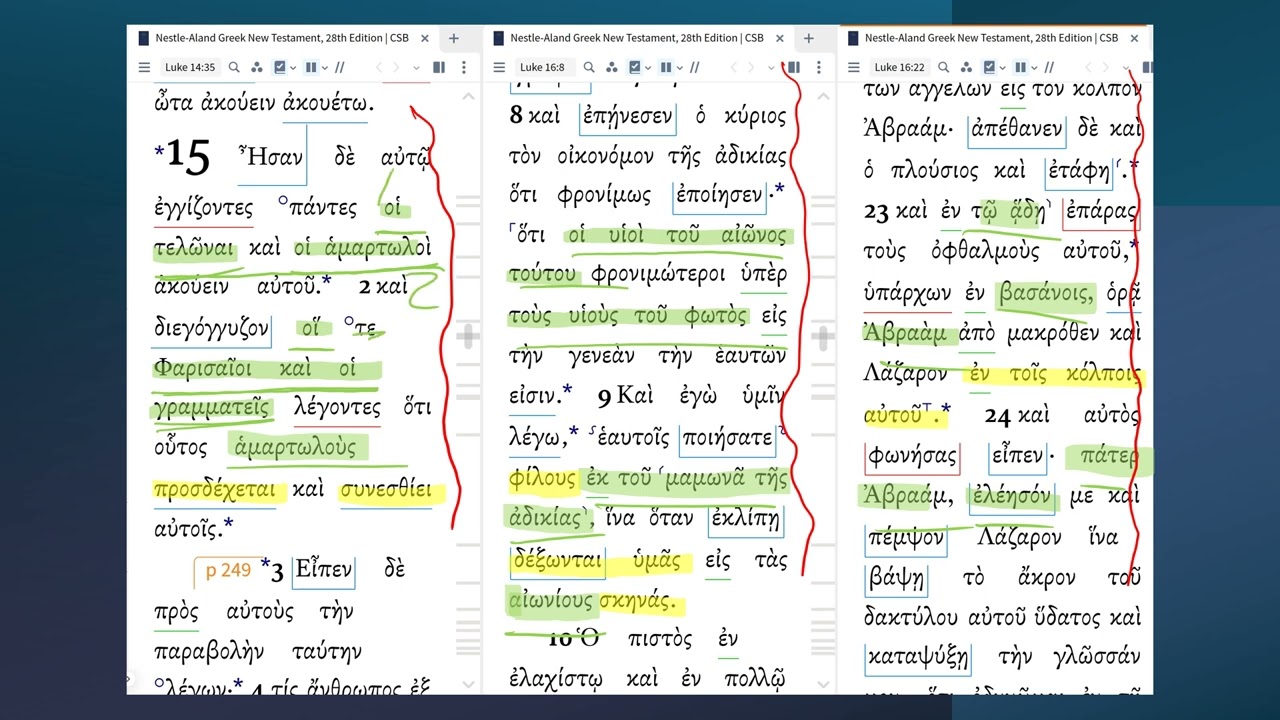
Task: Toggle formatting checkbox icon in Luke 14:35 panel
Action: click(x=280, y=67)
